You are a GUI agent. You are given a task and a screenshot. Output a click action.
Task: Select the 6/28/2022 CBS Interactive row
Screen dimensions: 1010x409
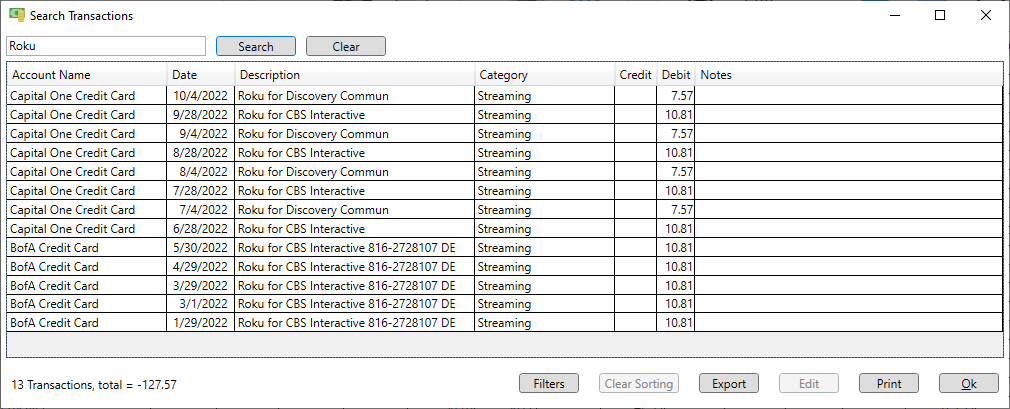click(505, 229)
